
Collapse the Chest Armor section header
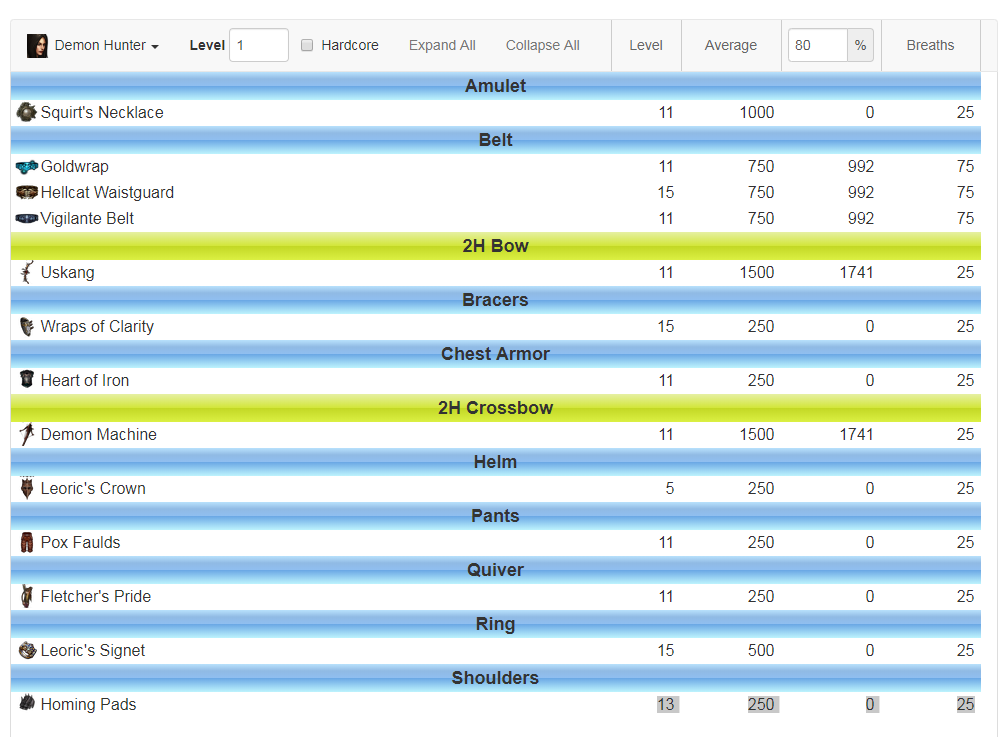[x=496, y=354]
